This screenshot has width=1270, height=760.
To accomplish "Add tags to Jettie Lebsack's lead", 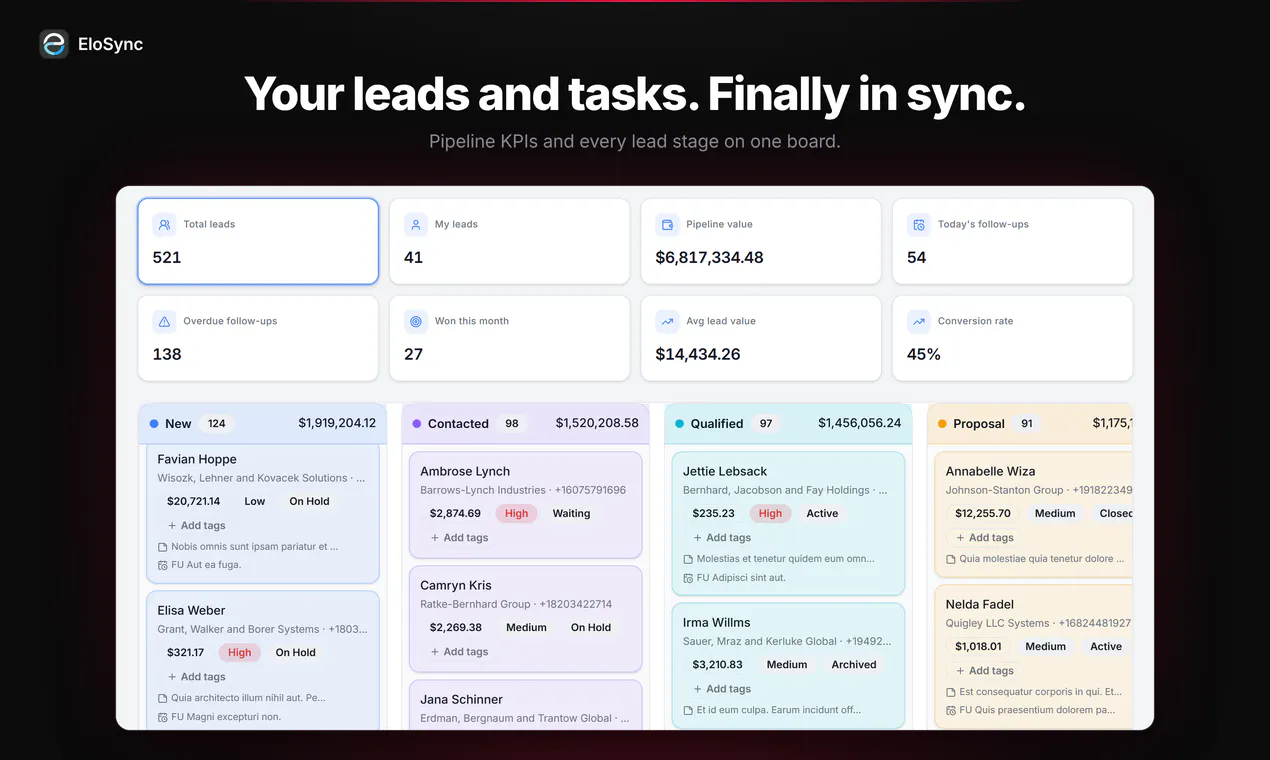I will tap(721, 538).
